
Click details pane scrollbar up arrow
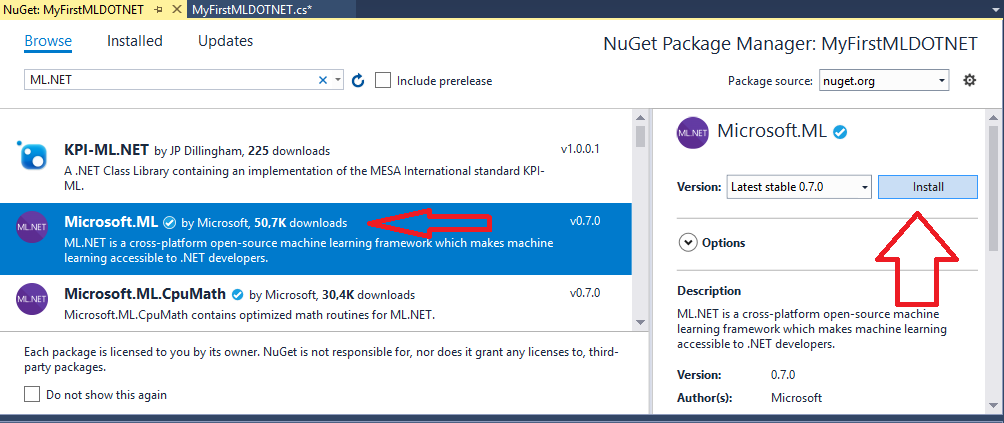coord(993,118)
